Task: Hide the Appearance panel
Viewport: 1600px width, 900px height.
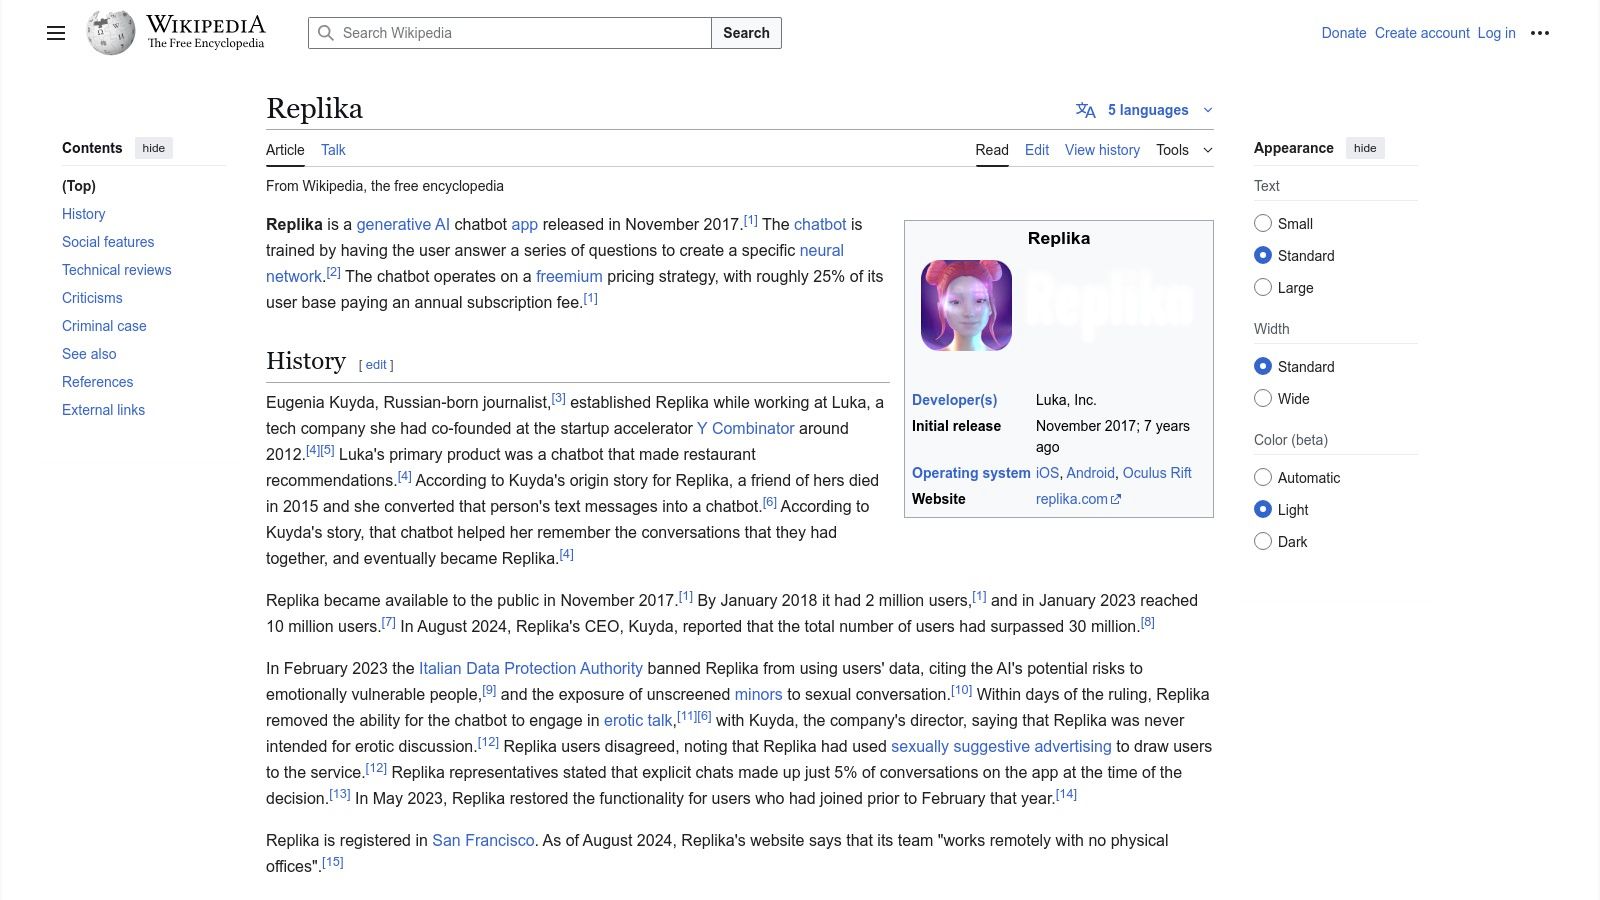Action: point(1365,148)
